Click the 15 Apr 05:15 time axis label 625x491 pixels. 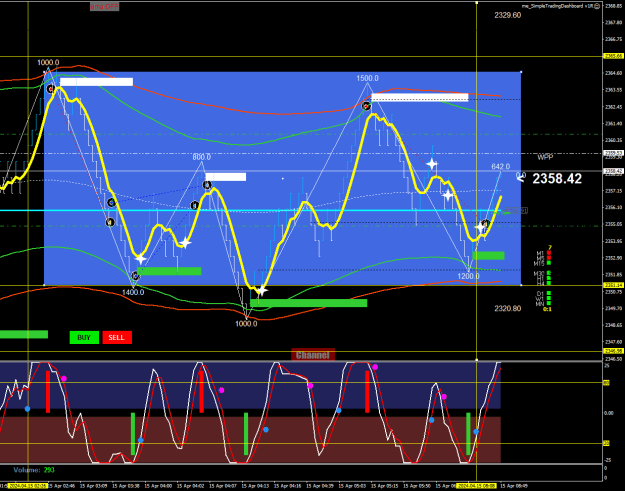click(384, 486)
